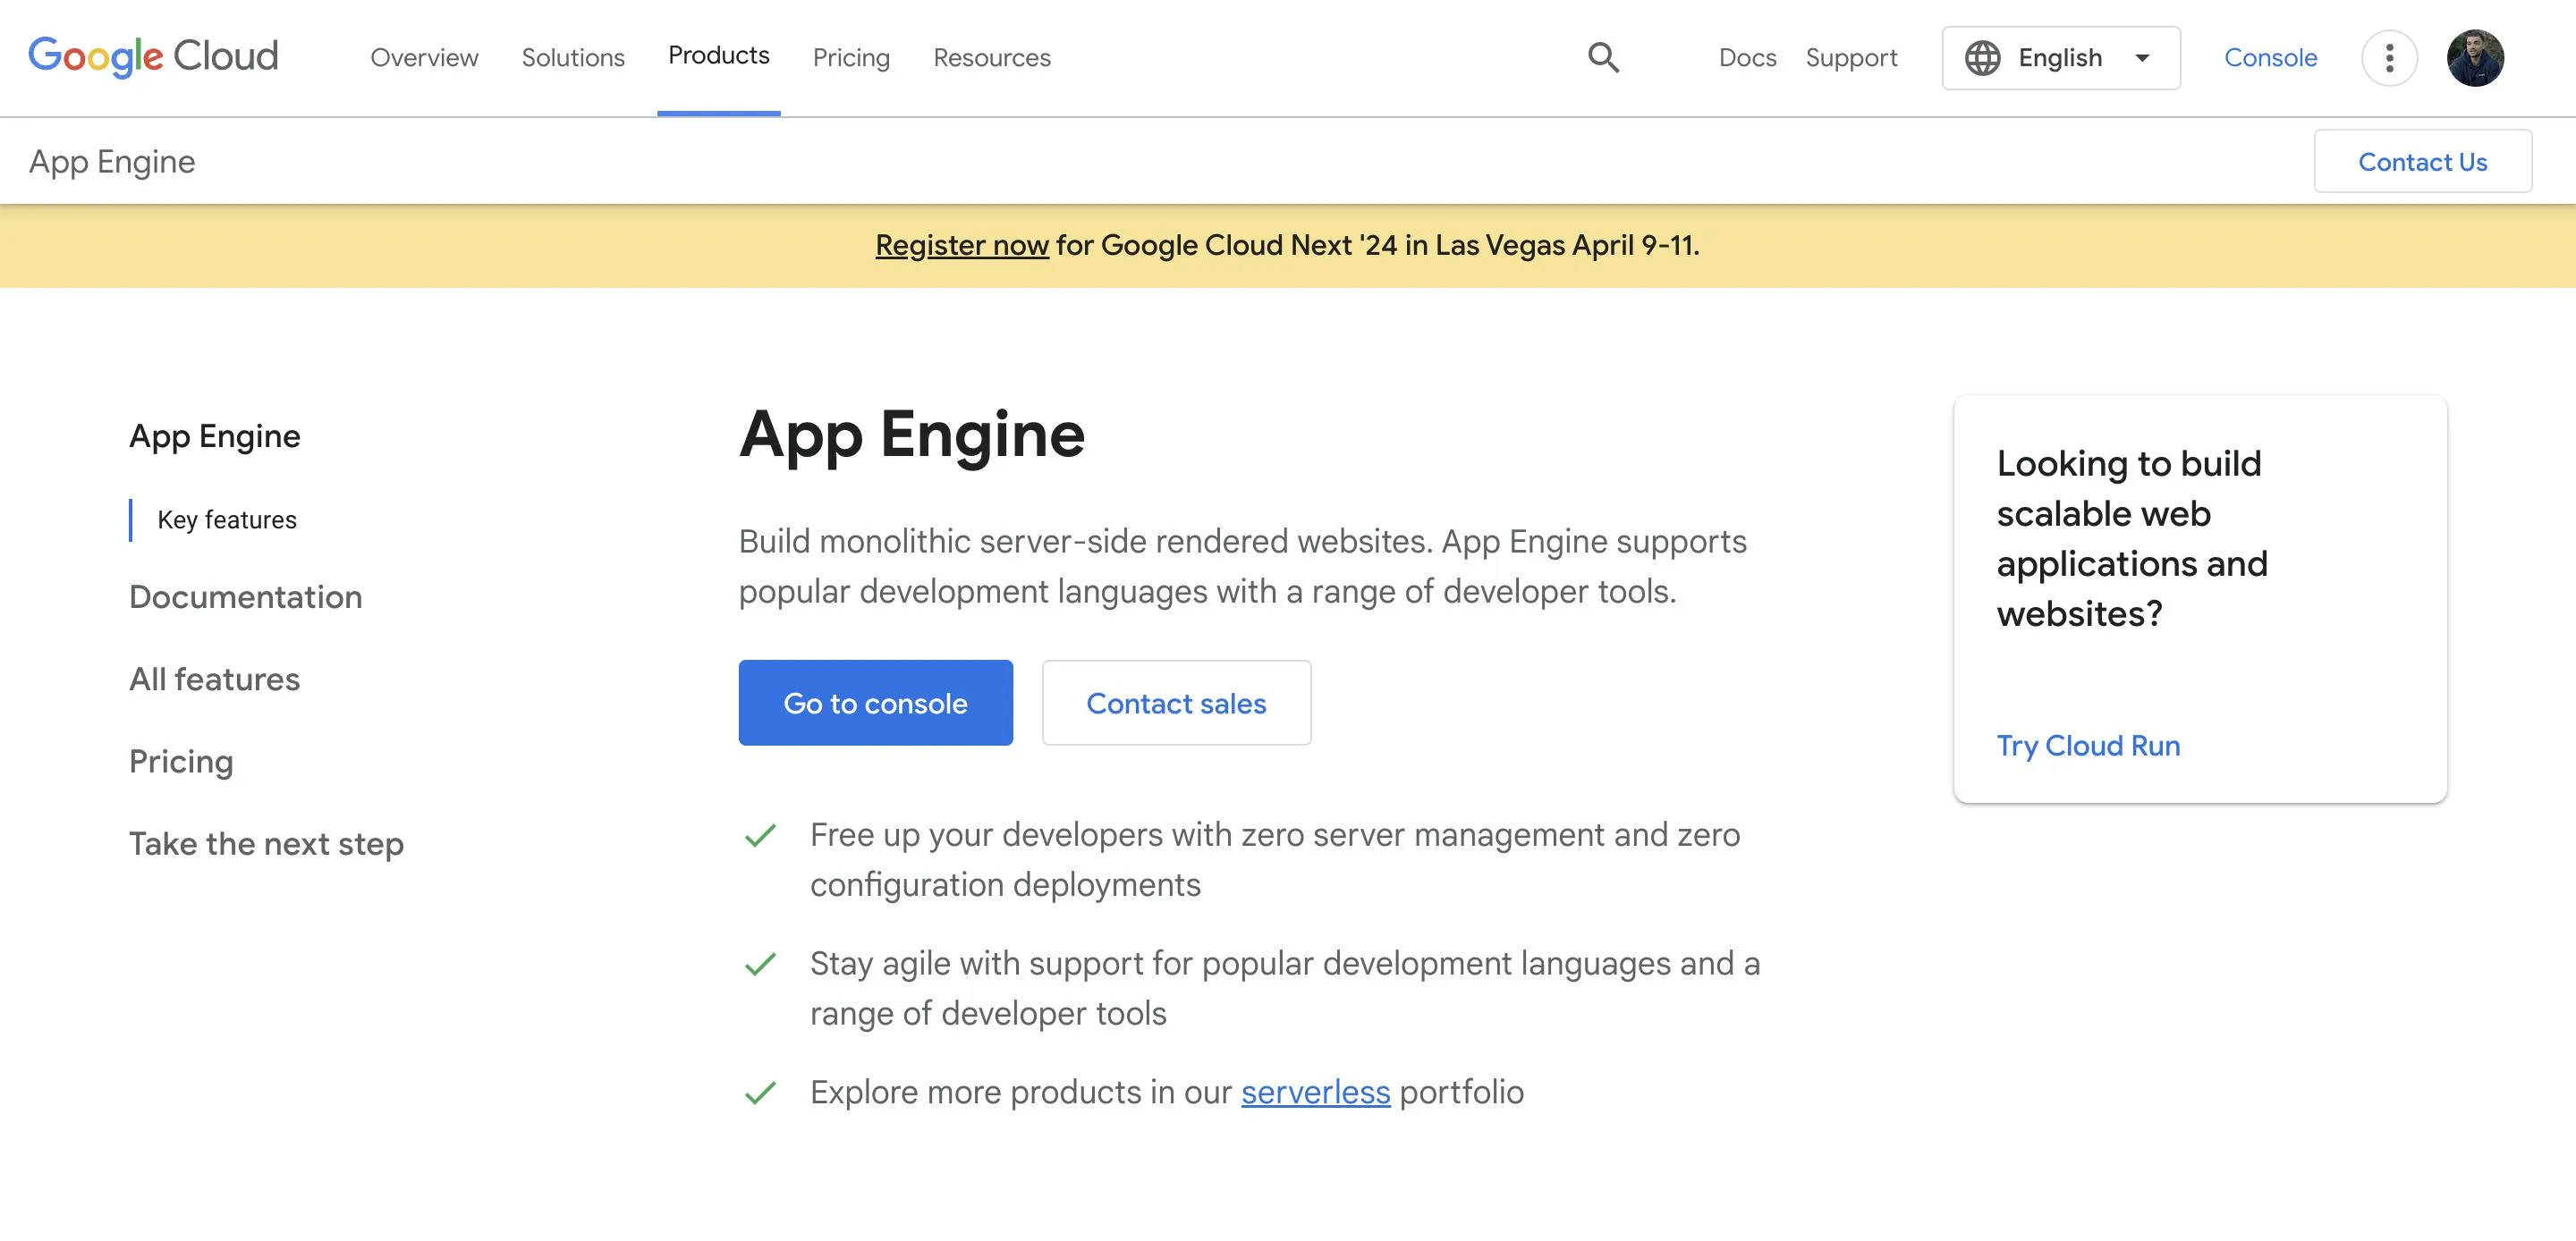The image size is (2576, 1241).
Task: Open the Products menu tab
Action: 718,56
